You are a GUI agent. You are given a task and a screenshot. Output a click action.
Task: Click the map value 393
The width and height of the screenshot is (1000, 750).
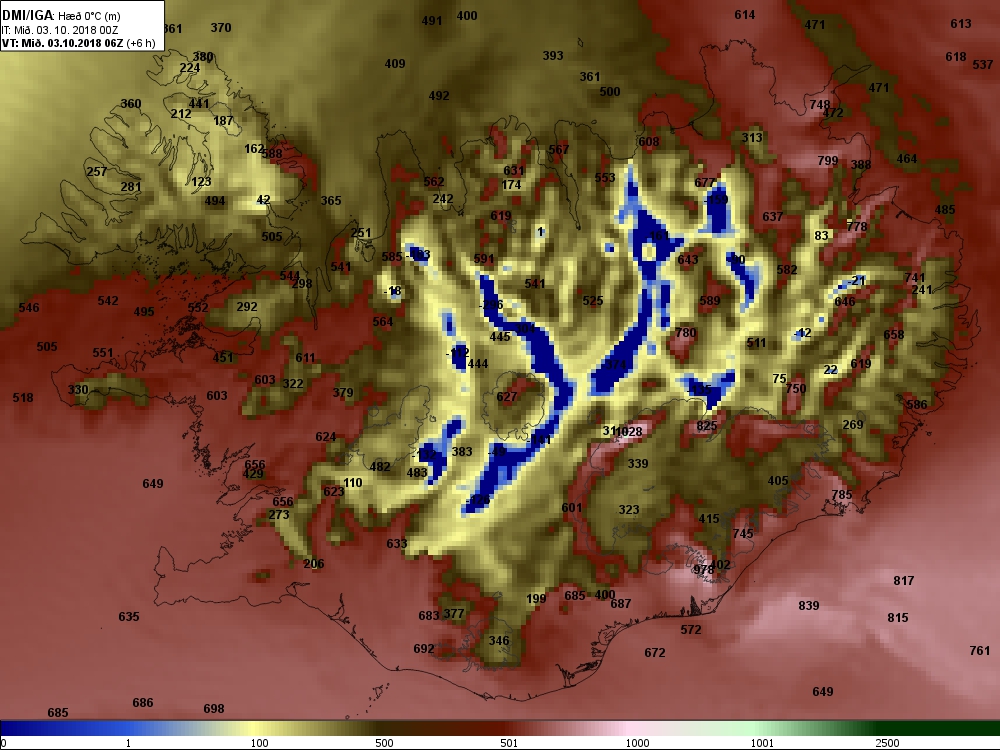pos(553,55)
